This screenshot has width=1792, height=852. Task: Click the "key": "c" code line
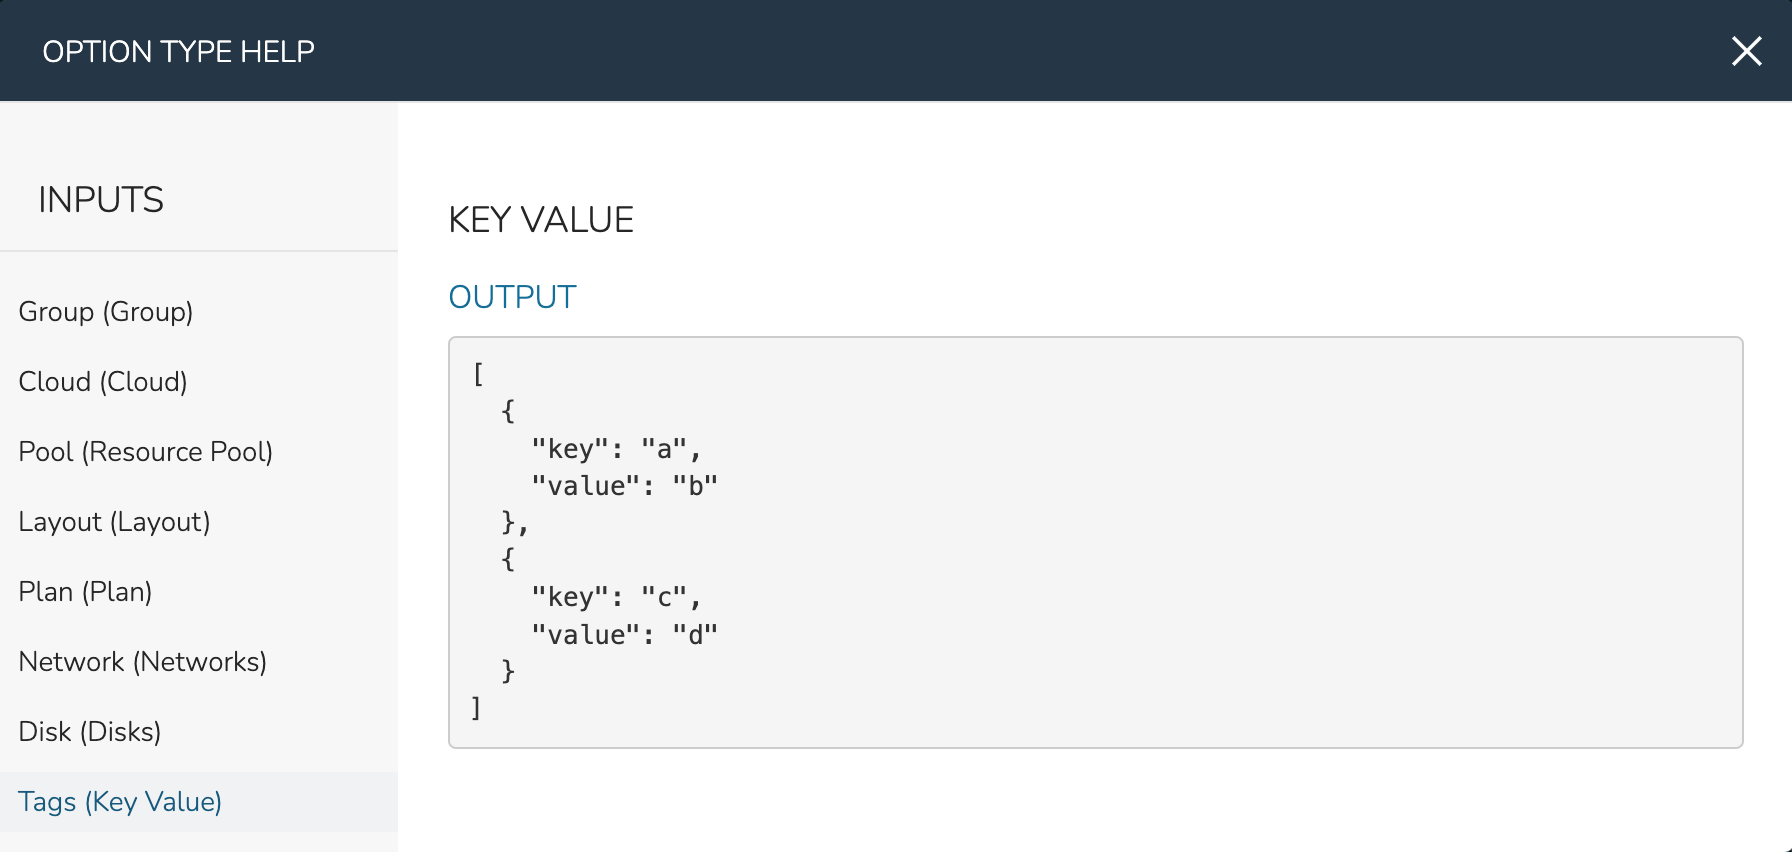tap(616, 597)
